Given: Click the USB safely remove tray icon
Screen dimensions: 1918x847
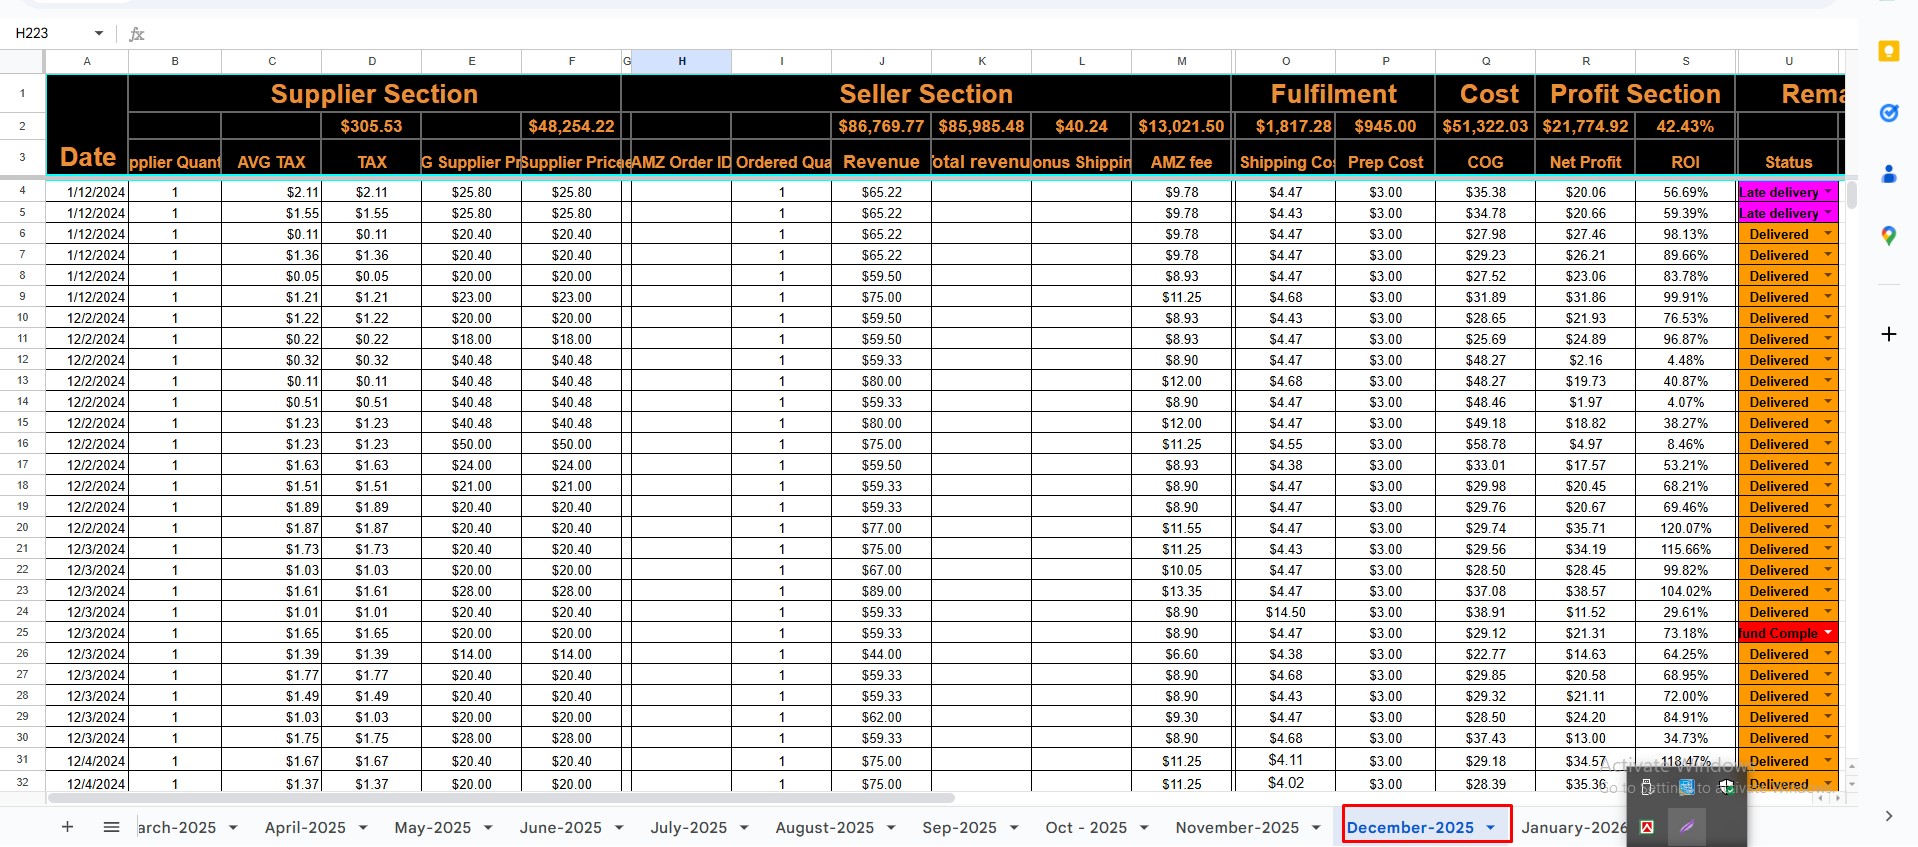Looking at the screenshot, I should (x=1647, y=787).
